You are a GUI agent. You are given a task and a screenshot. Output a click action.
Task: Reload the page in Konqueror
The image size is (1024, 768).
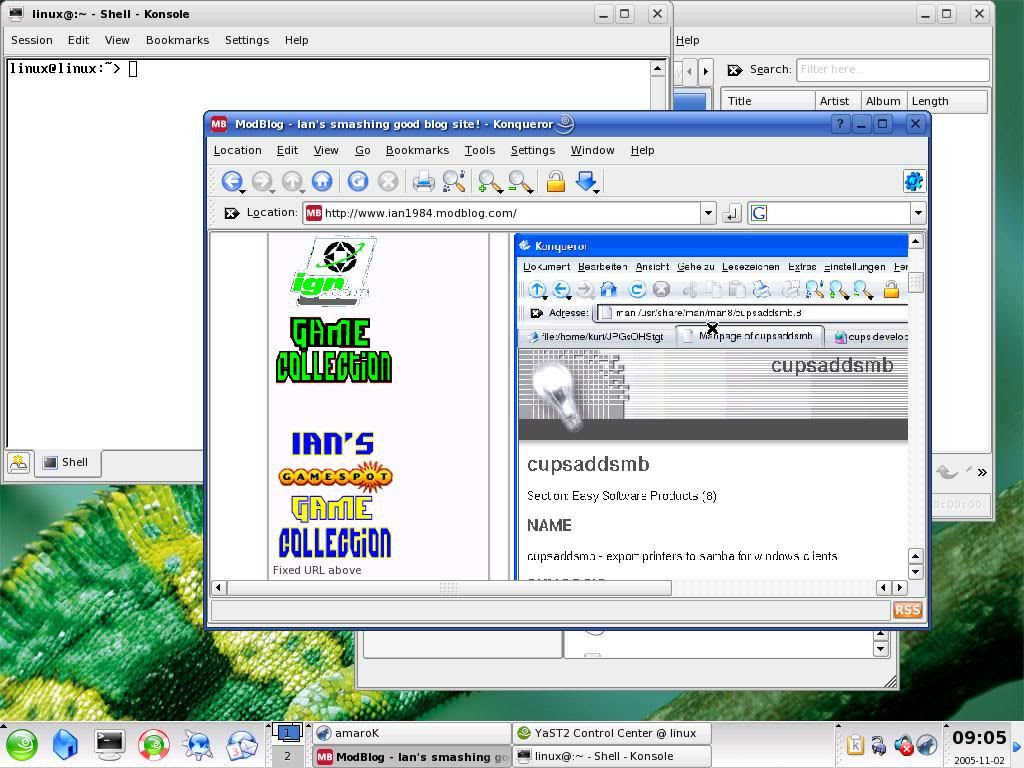click(357, 181)
